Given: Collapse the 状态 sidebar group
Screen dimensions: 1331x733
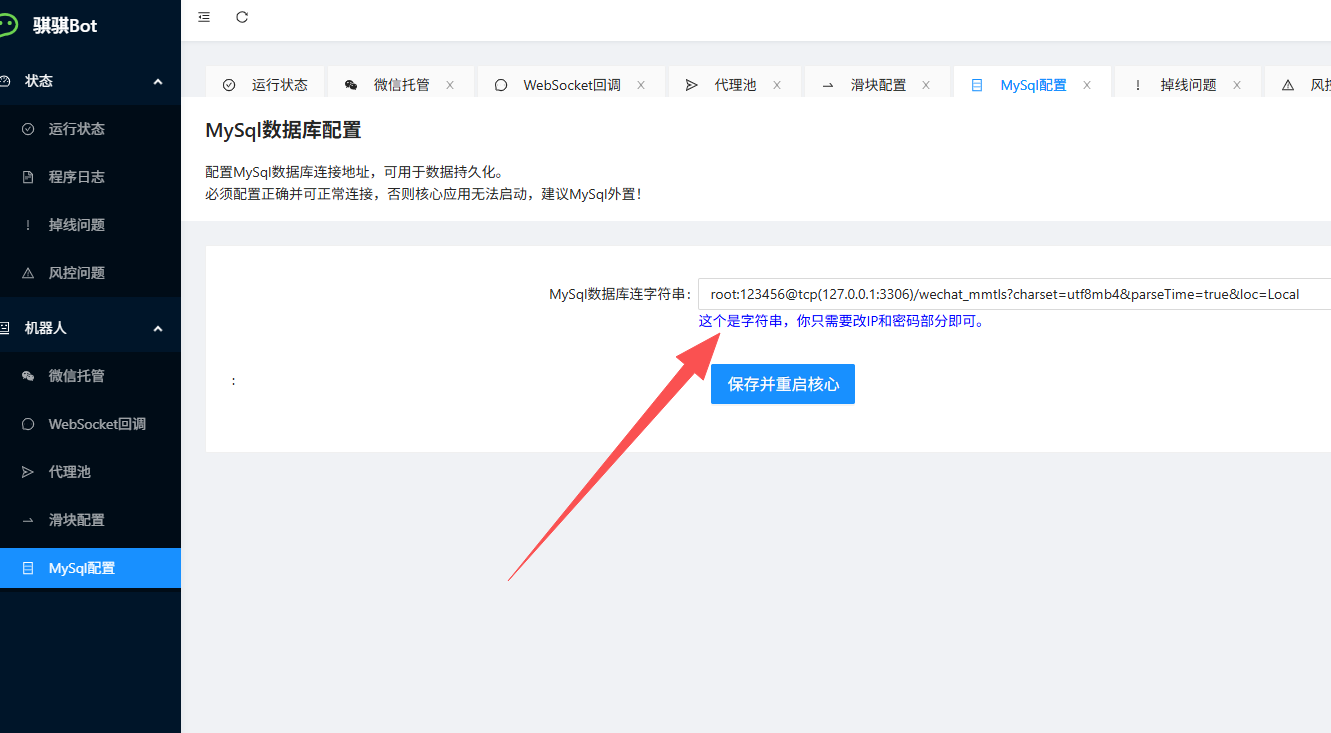Looking at the screenshot, I should pyautogui.click(x=157, y=81).
